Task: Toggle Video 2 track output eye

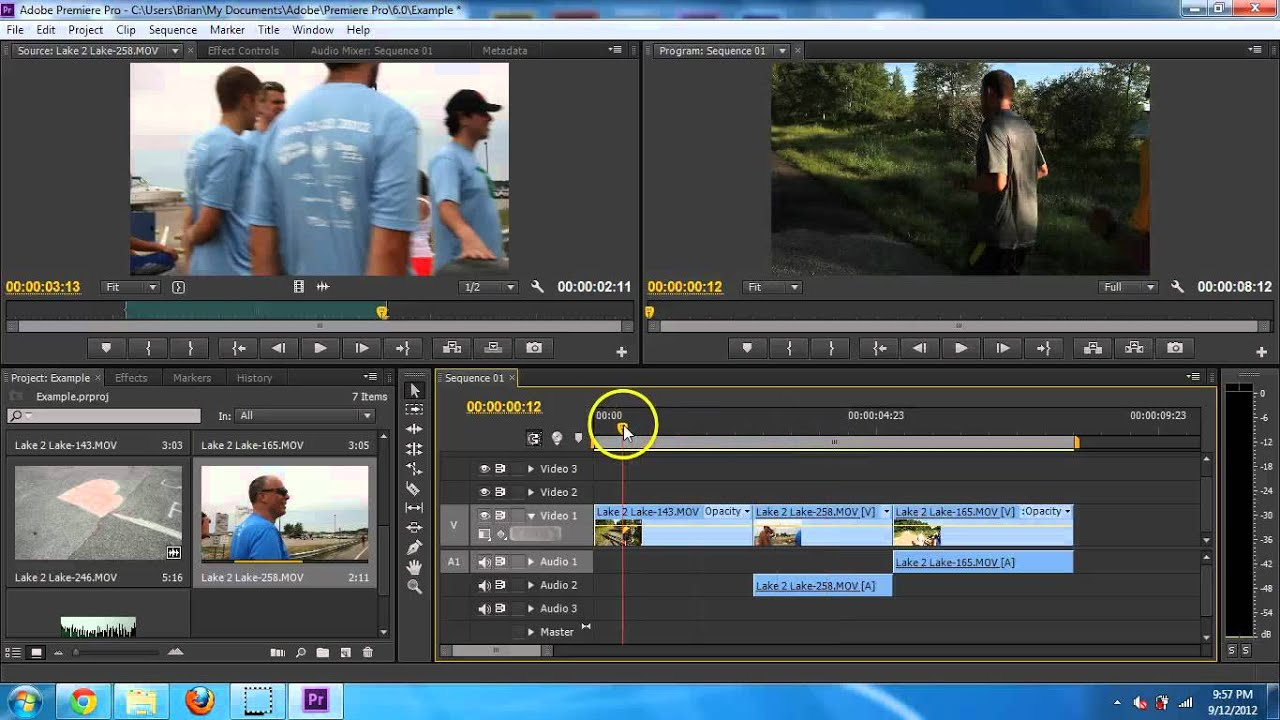Action: (485, 492)
